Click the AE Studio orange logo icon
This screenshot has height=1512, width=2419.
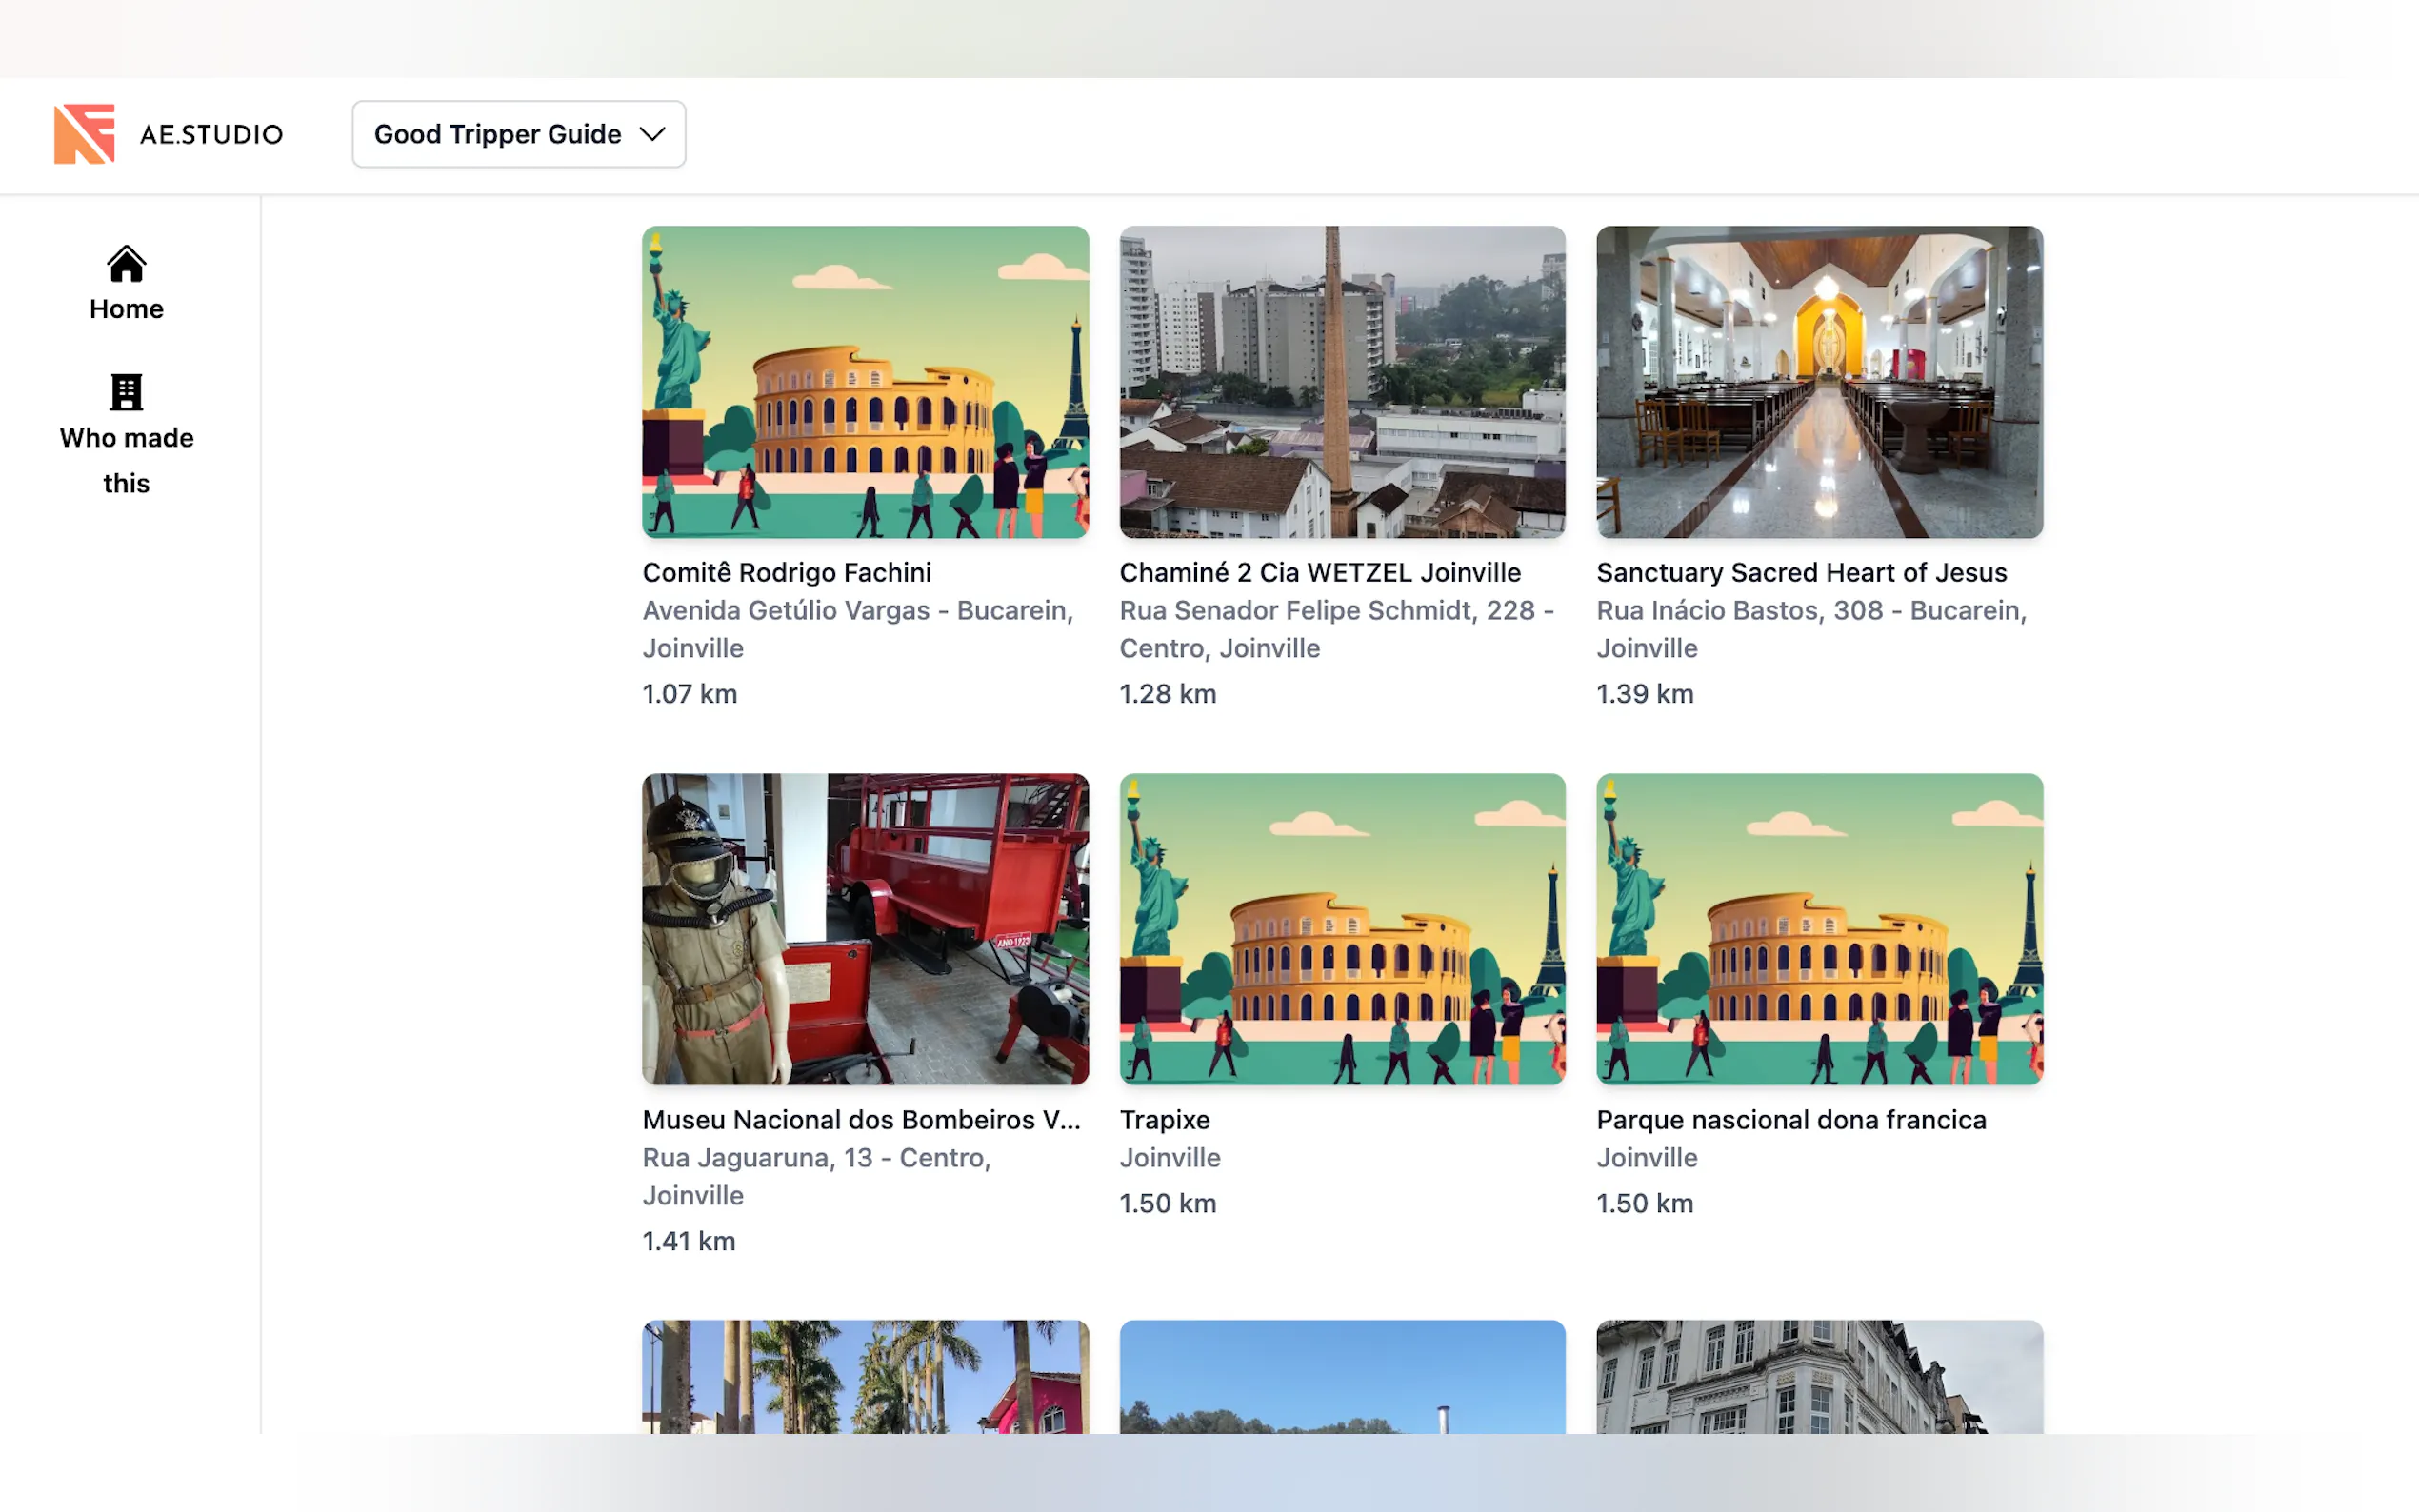pos(84,134)
